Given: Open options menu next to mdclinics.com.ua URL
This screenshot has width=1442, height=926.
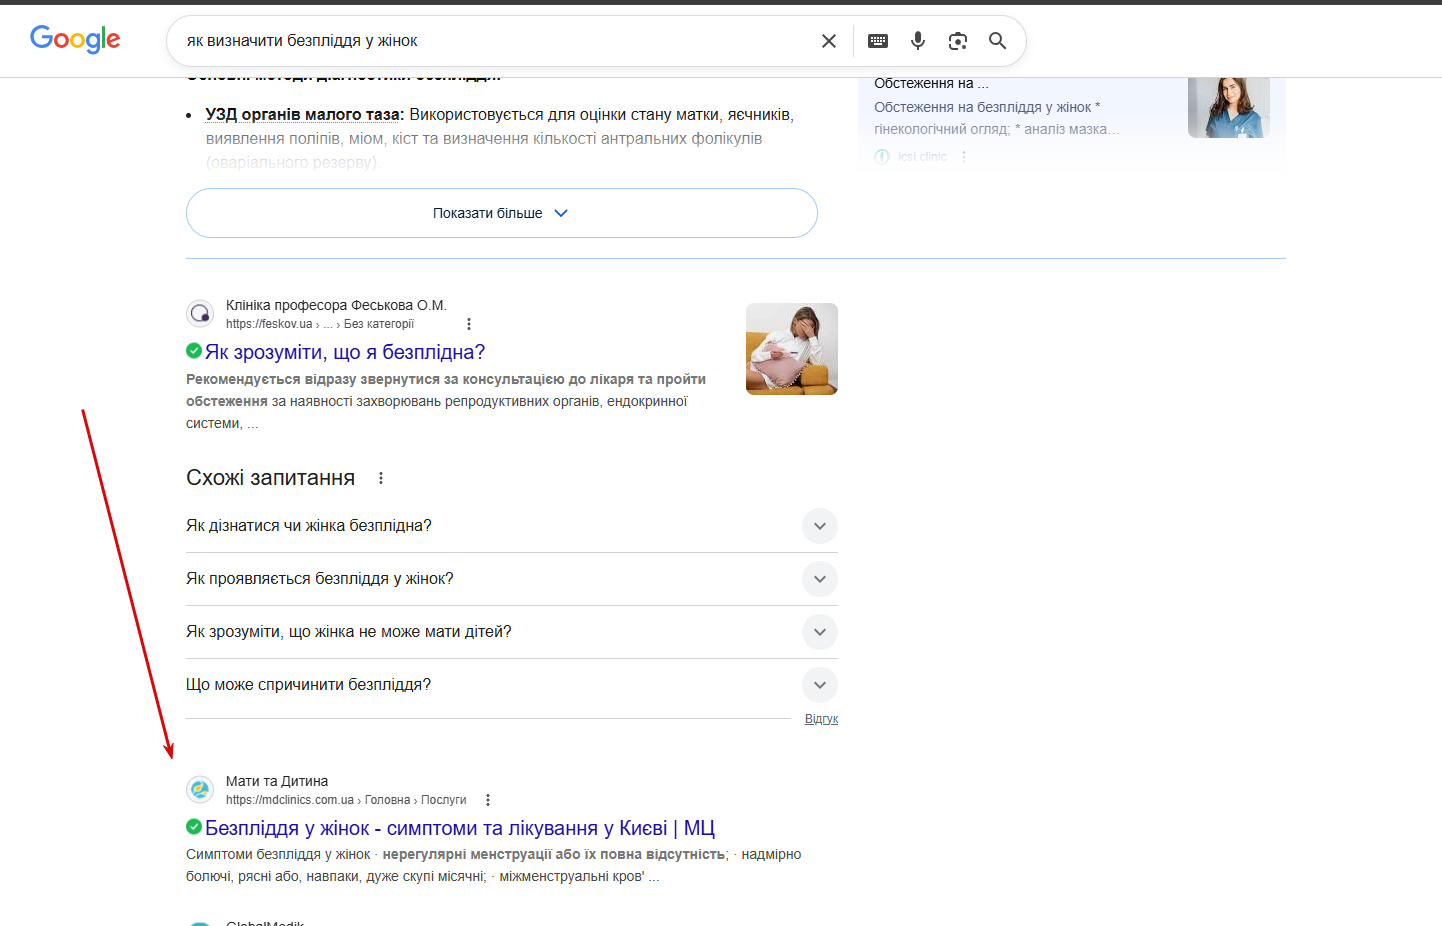Looking at the screenshot, I should tap(488, 800).
